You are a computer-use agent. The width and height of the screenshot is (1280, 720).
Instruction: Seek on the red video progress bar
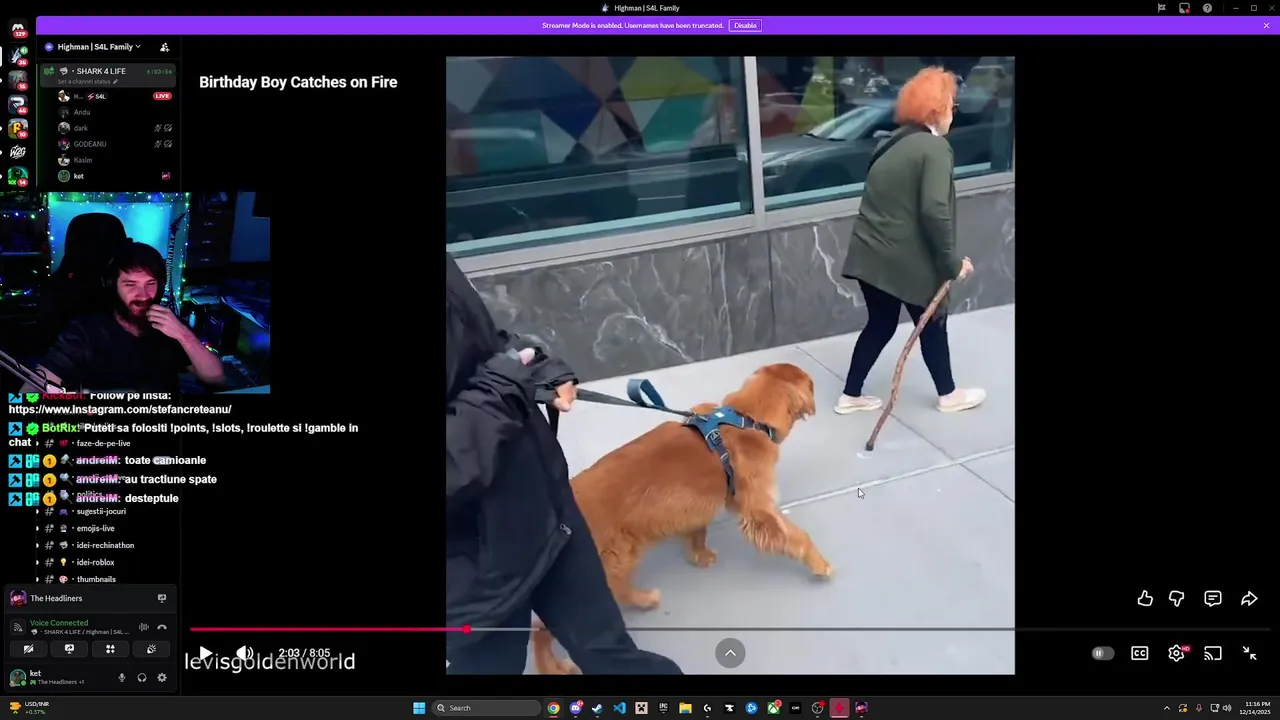[x=328, y=629]
